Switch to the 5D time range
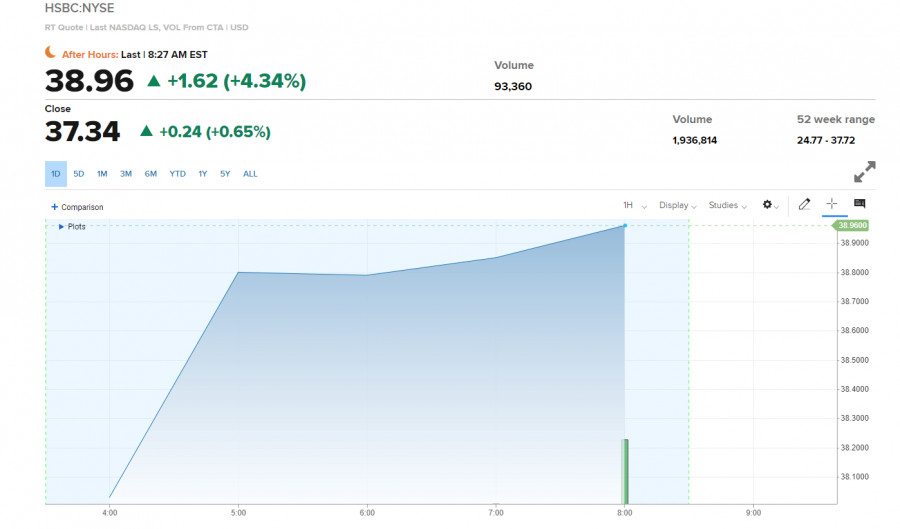 [79, 174]
